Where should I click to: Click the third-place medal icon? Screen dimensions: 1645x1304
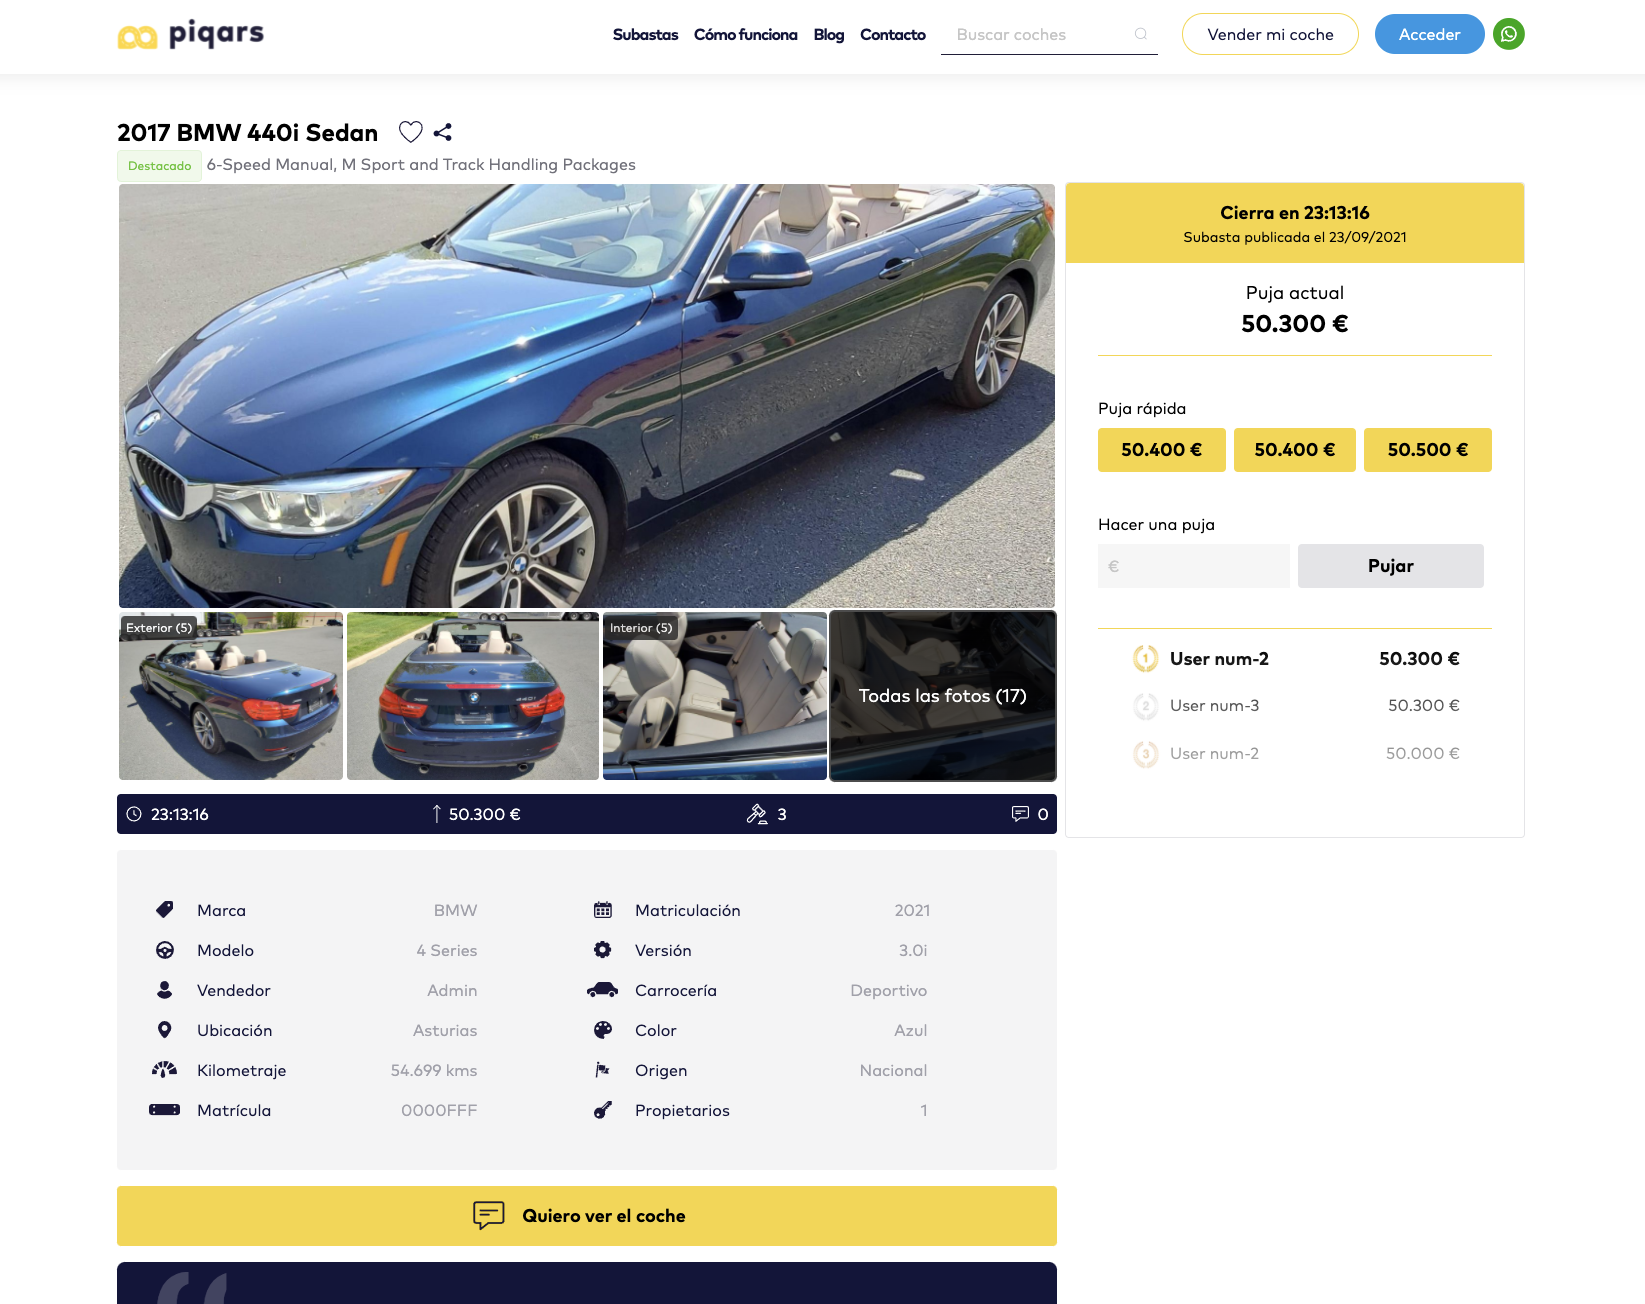[x=1146, y=754]
